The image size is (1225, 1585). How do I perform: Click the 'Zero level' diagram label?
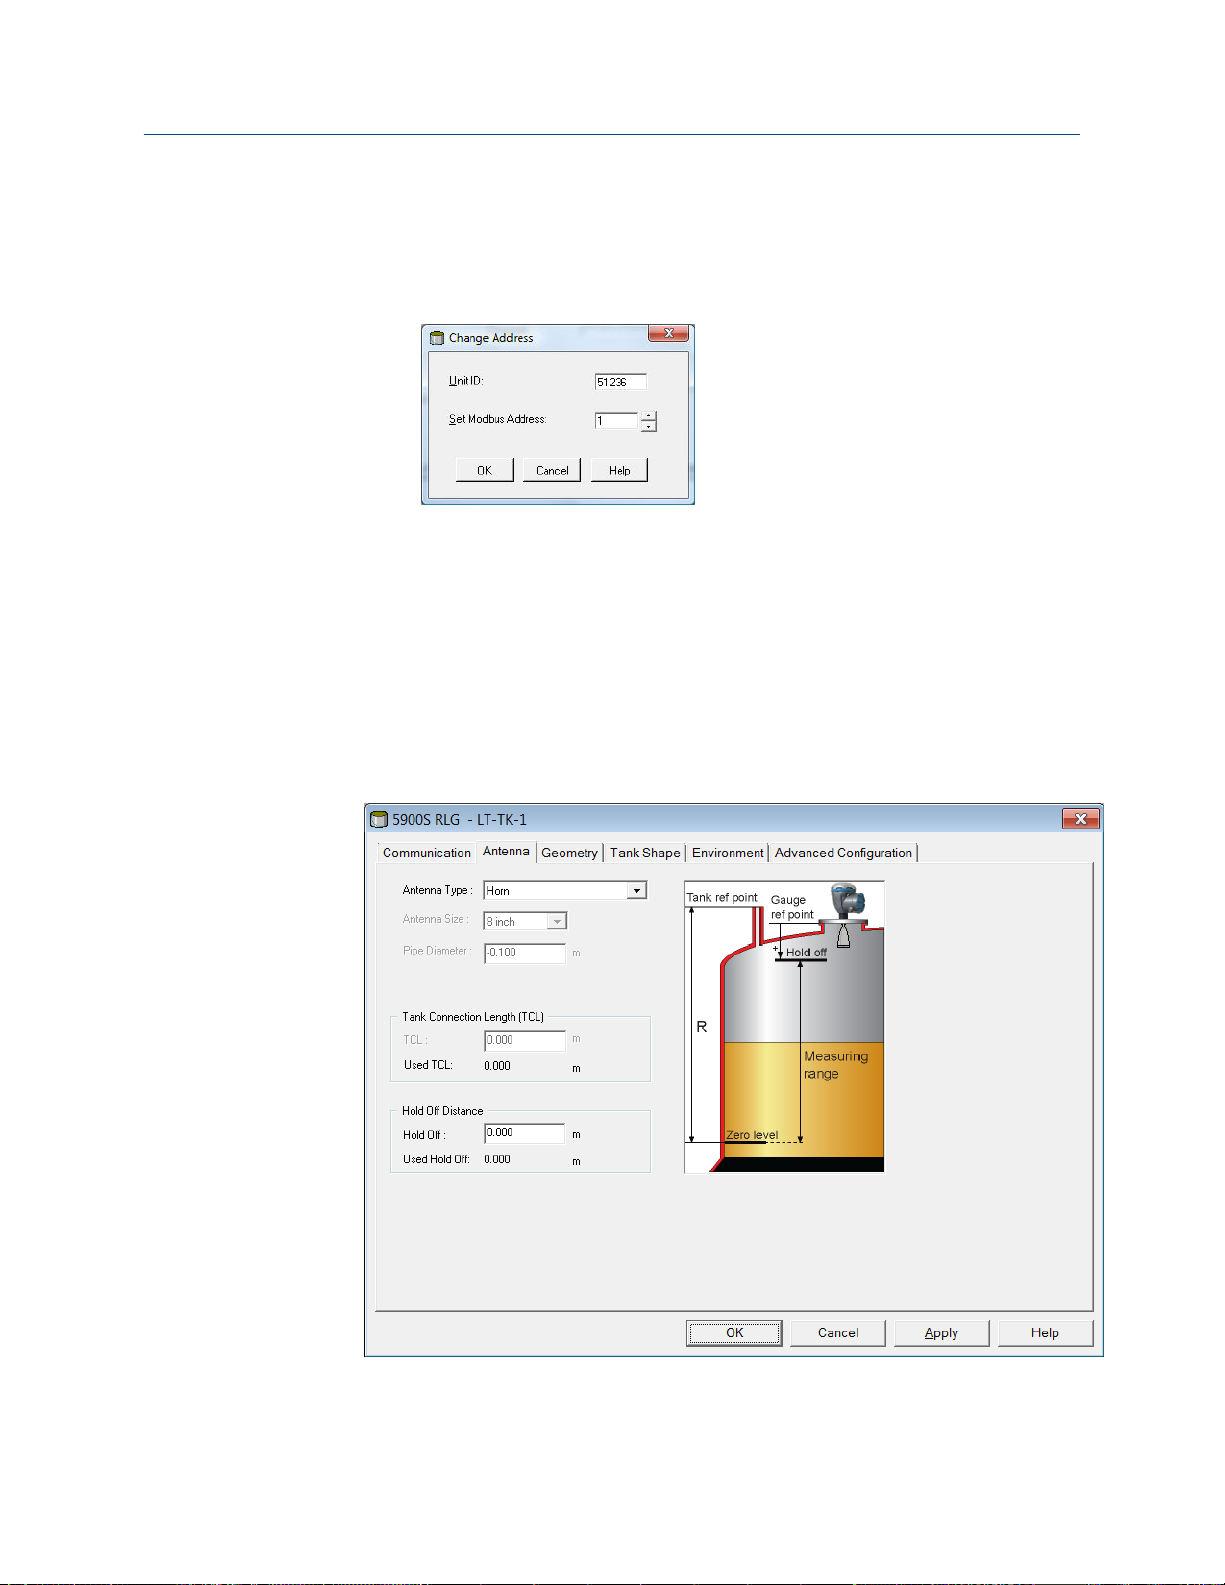point(752,1135)
